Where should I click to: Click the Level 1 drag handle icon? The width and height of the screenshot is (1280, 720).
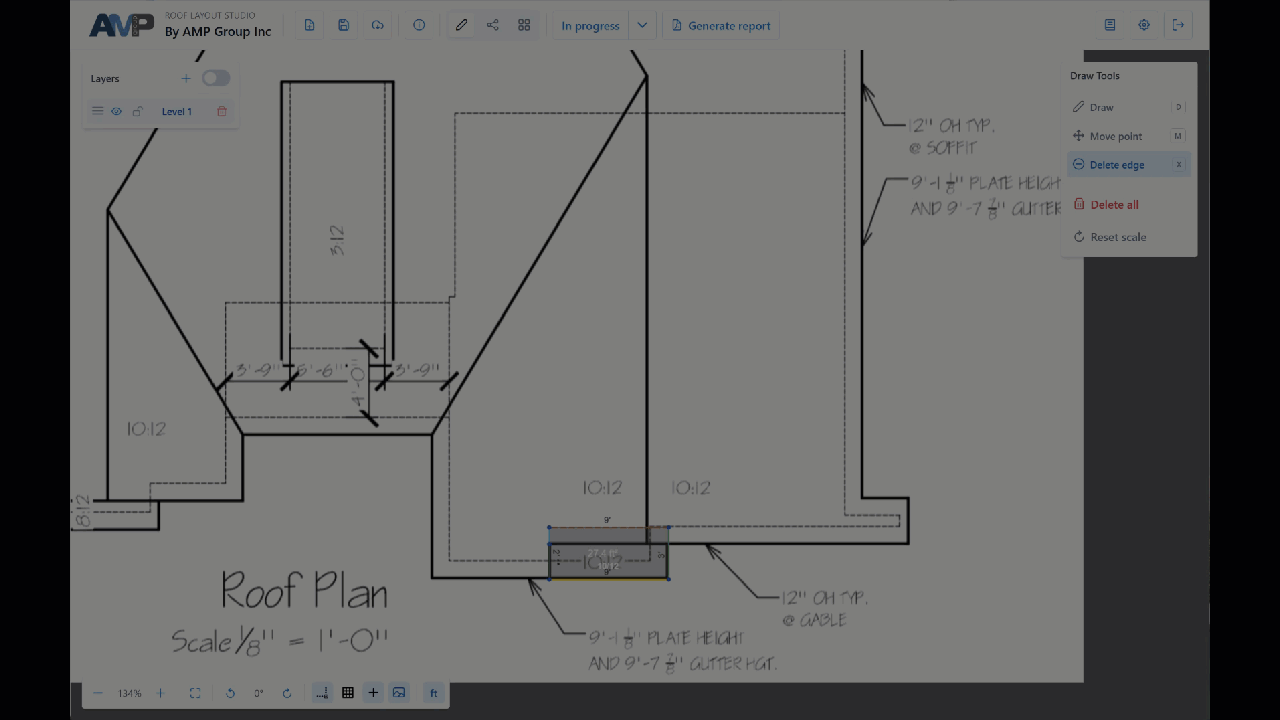point(97,111)
